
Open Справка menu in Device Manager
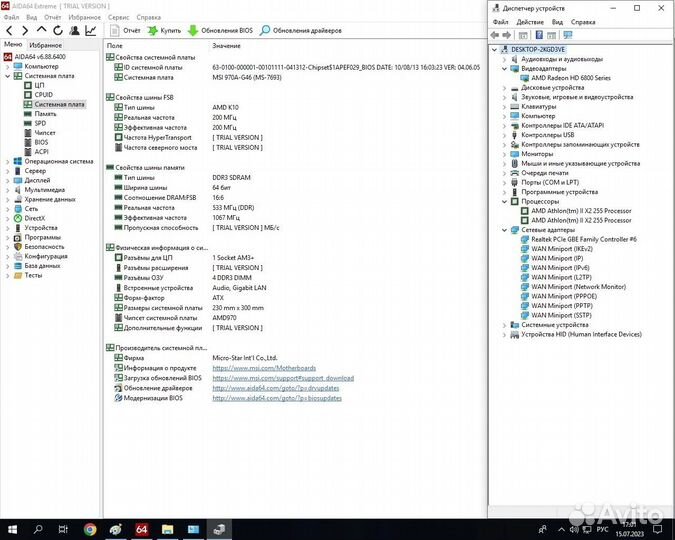point(583,22)
